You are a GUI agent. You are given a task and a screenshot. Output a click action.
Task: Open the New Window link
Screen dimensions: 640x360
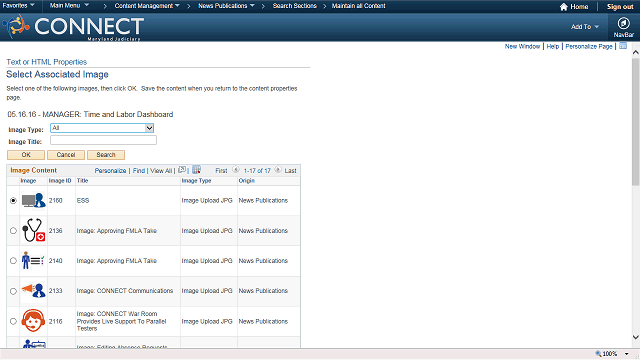click(x=522, y=47)
